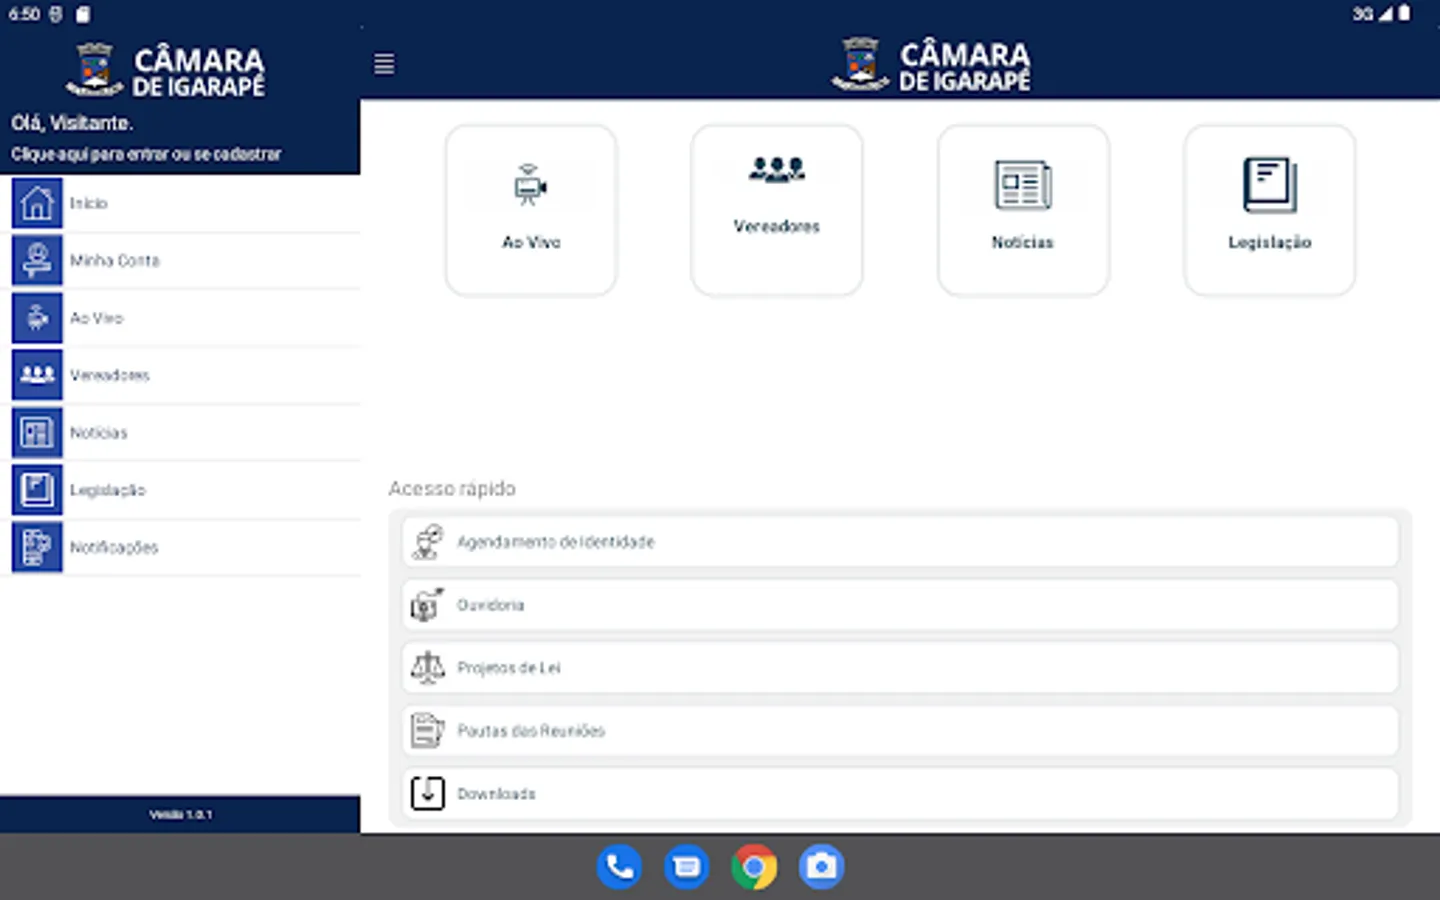
Task: Click the Downloads arrow icon
Action: tap(427, 794)
